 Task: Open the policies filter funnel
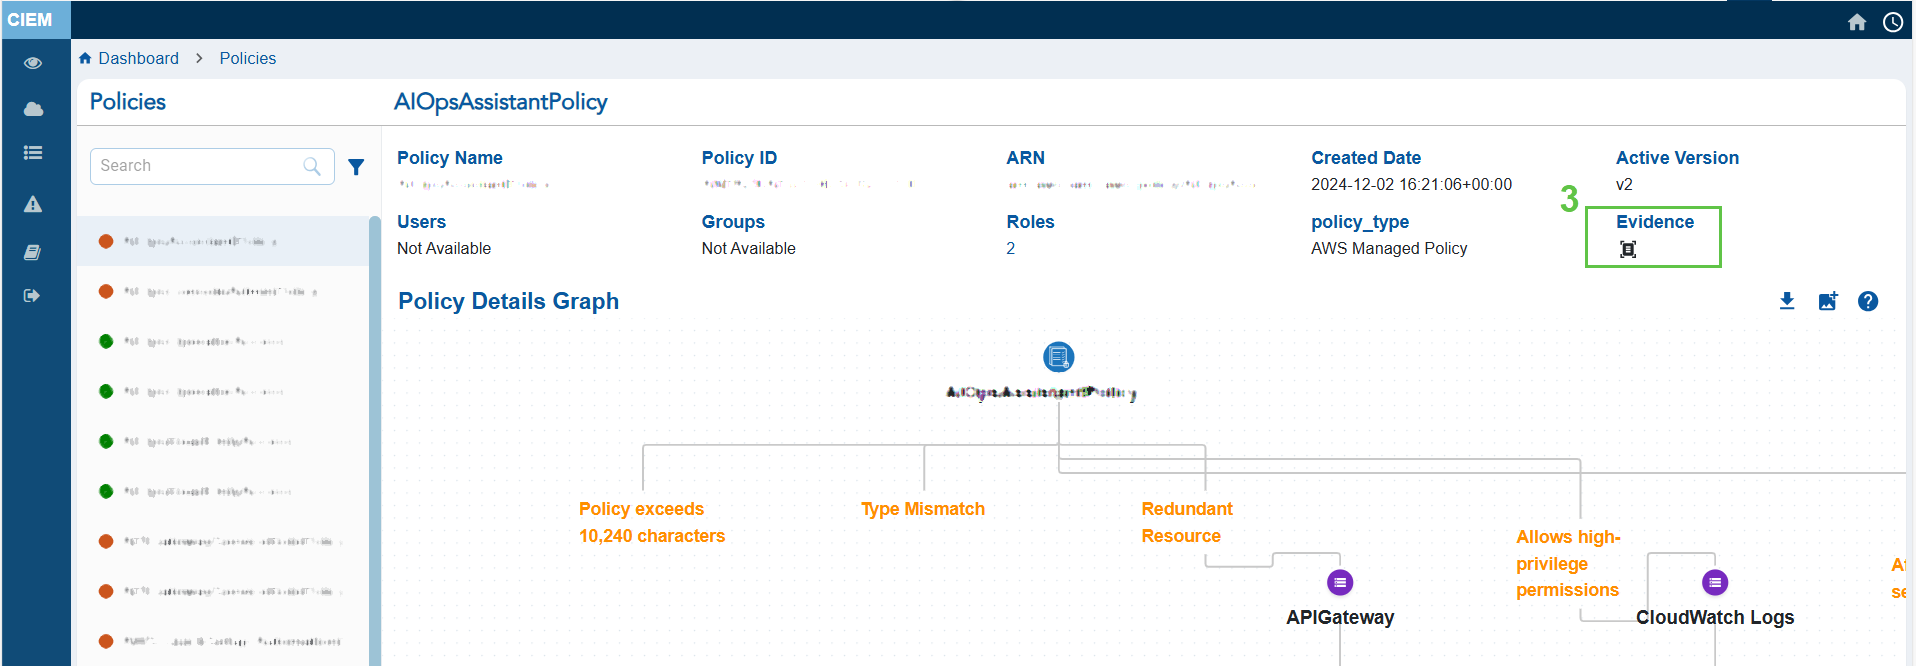(x=356, y=167)
